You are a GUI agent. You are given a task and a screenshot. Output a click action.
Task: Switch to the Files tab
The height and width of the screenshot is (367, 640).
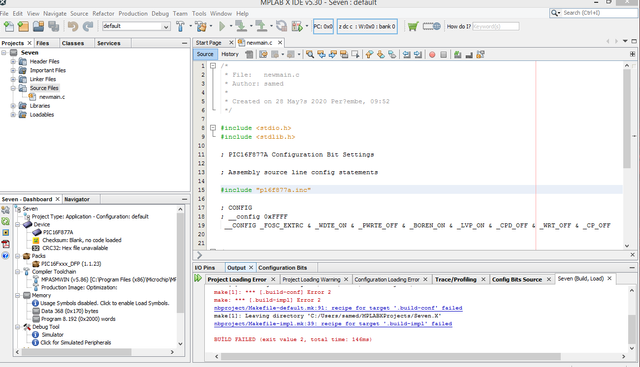tap(42, 43)
